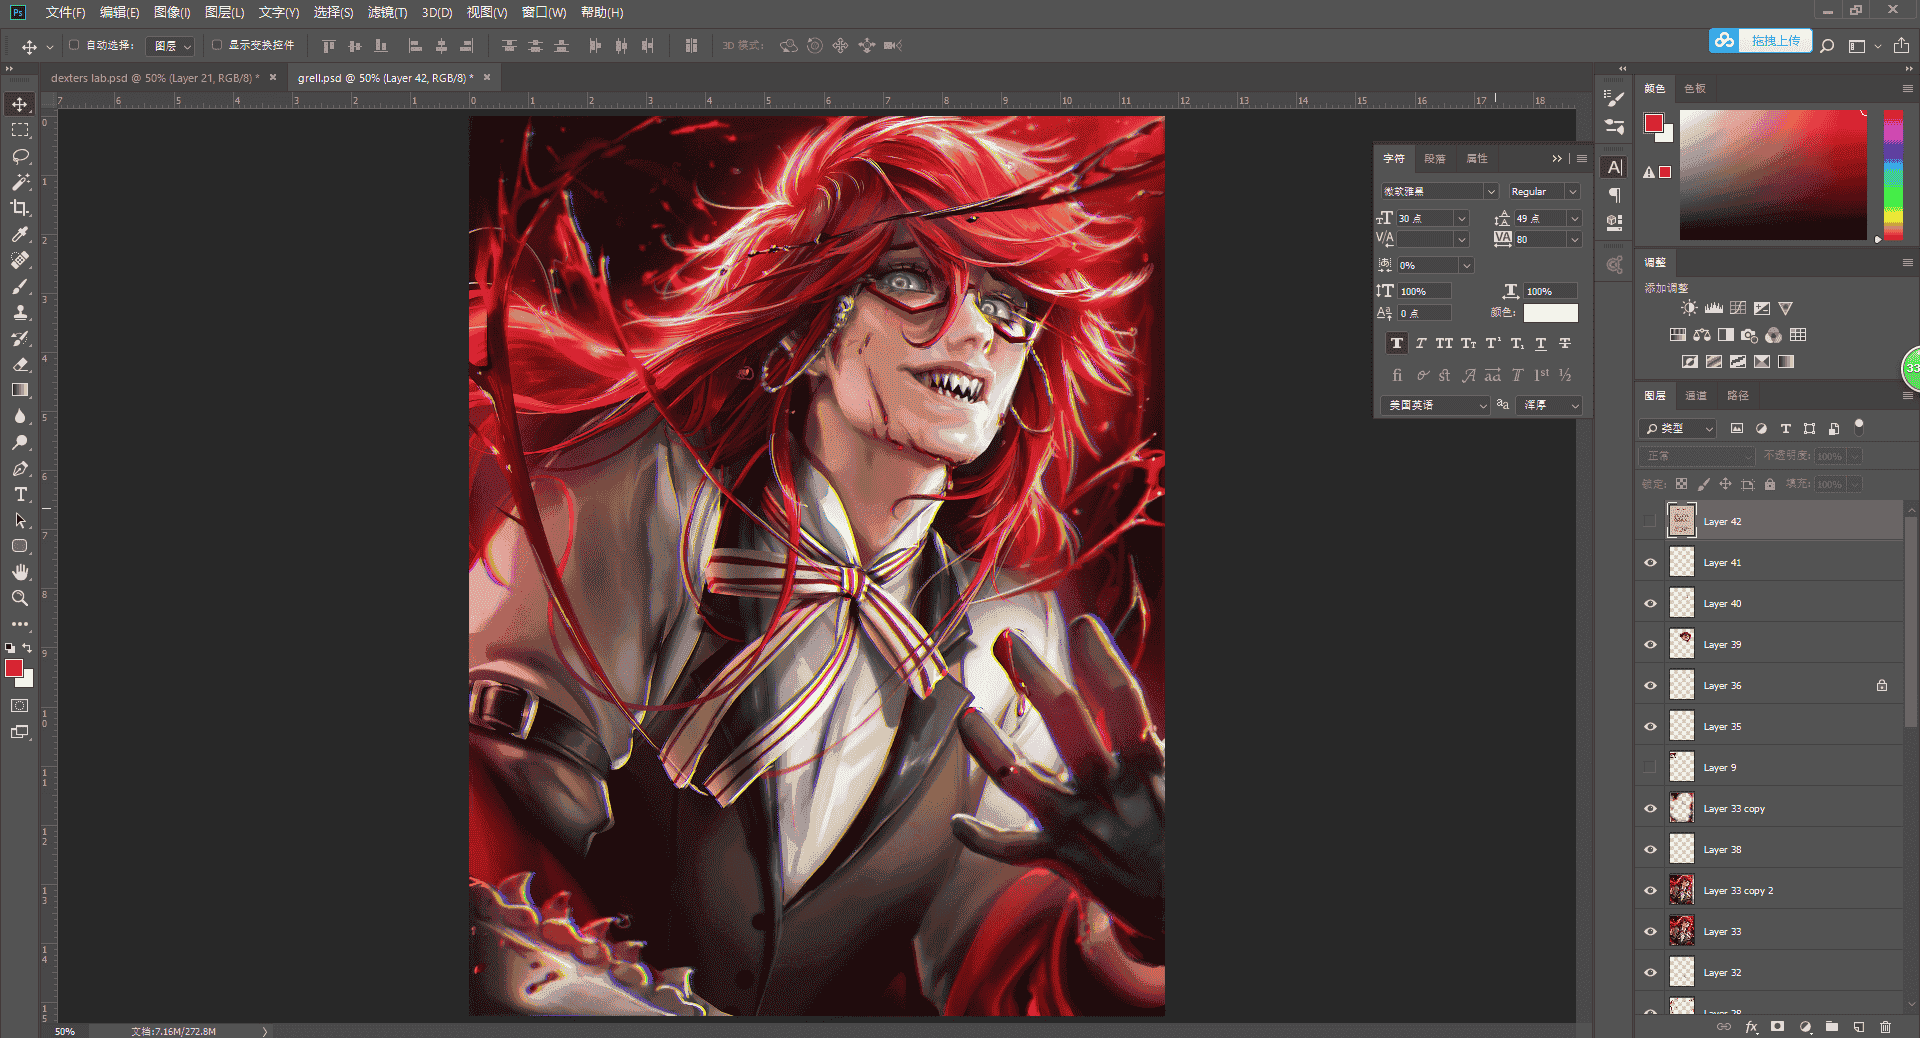Select the Eraser tool
The image size is (1920, 1038).
click(20, 364)
